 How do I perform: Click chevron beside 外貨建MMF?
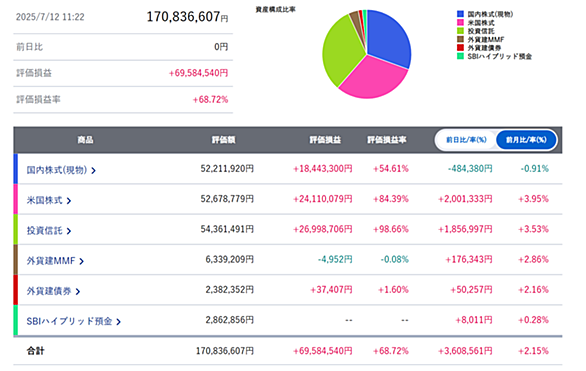[x=81, y=262]
